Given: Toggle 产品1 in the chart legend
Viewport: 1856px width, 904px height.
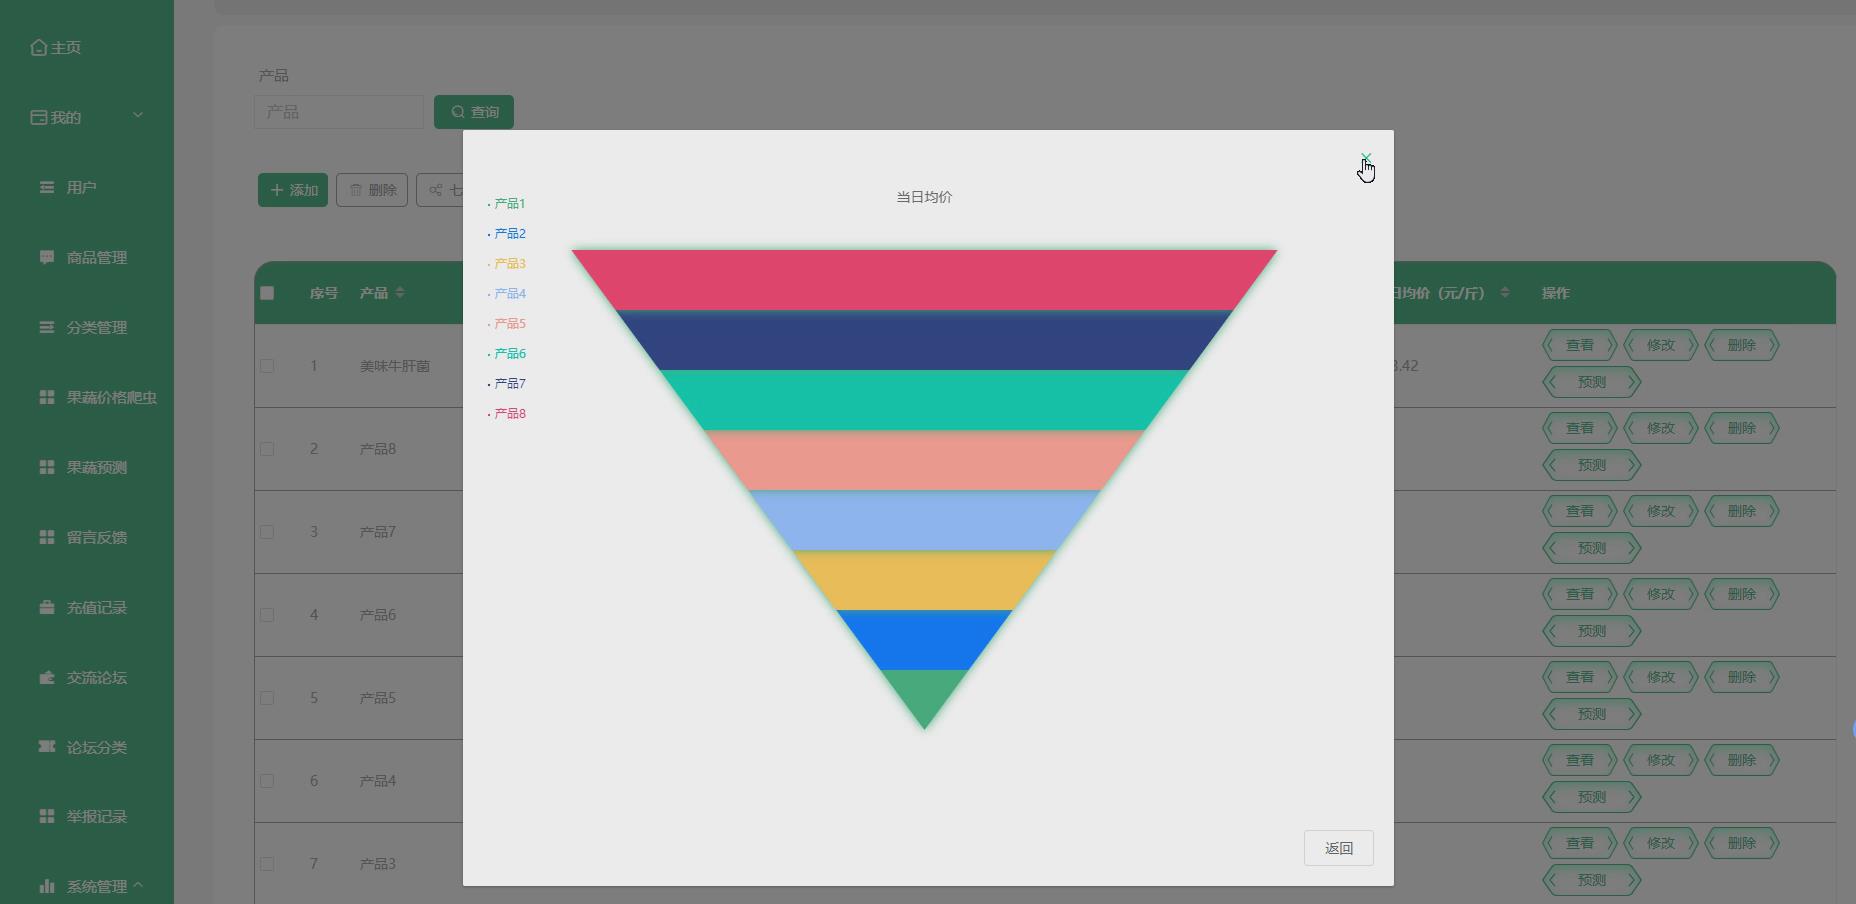Looking at the screenshot, I should [x=506, y=203].
